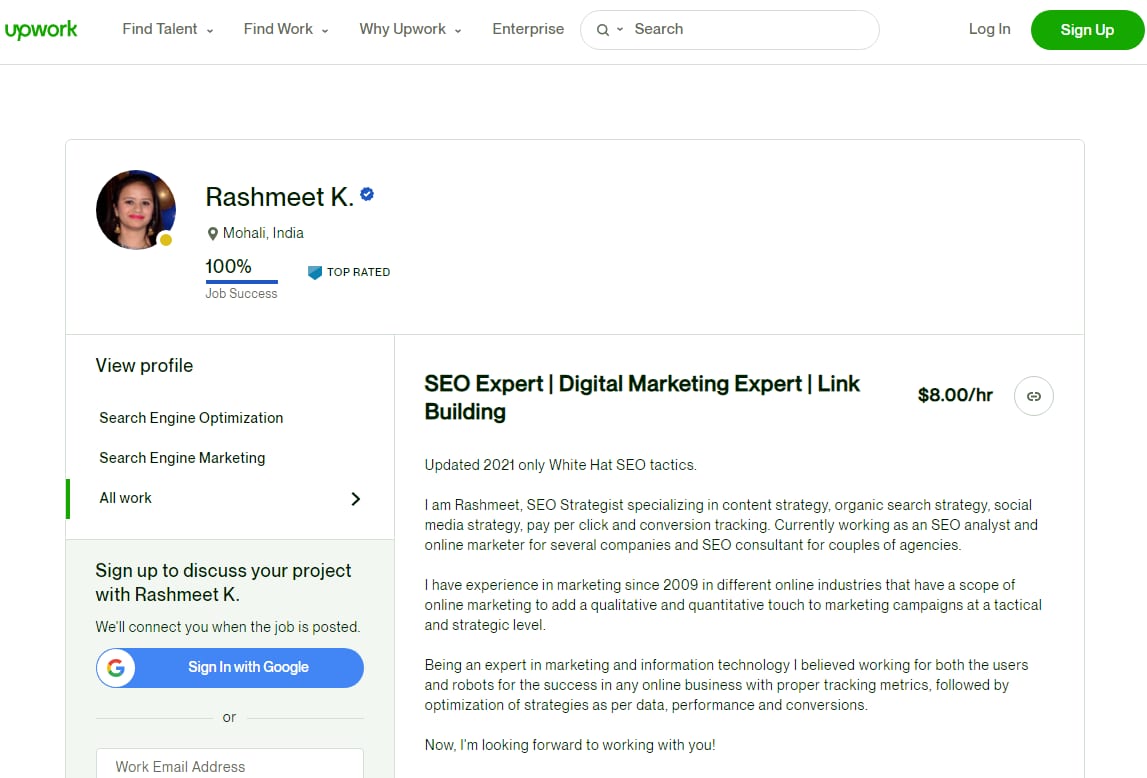
Task: Click the Google icon in the sign-in button
Action: tap(116, 668)
